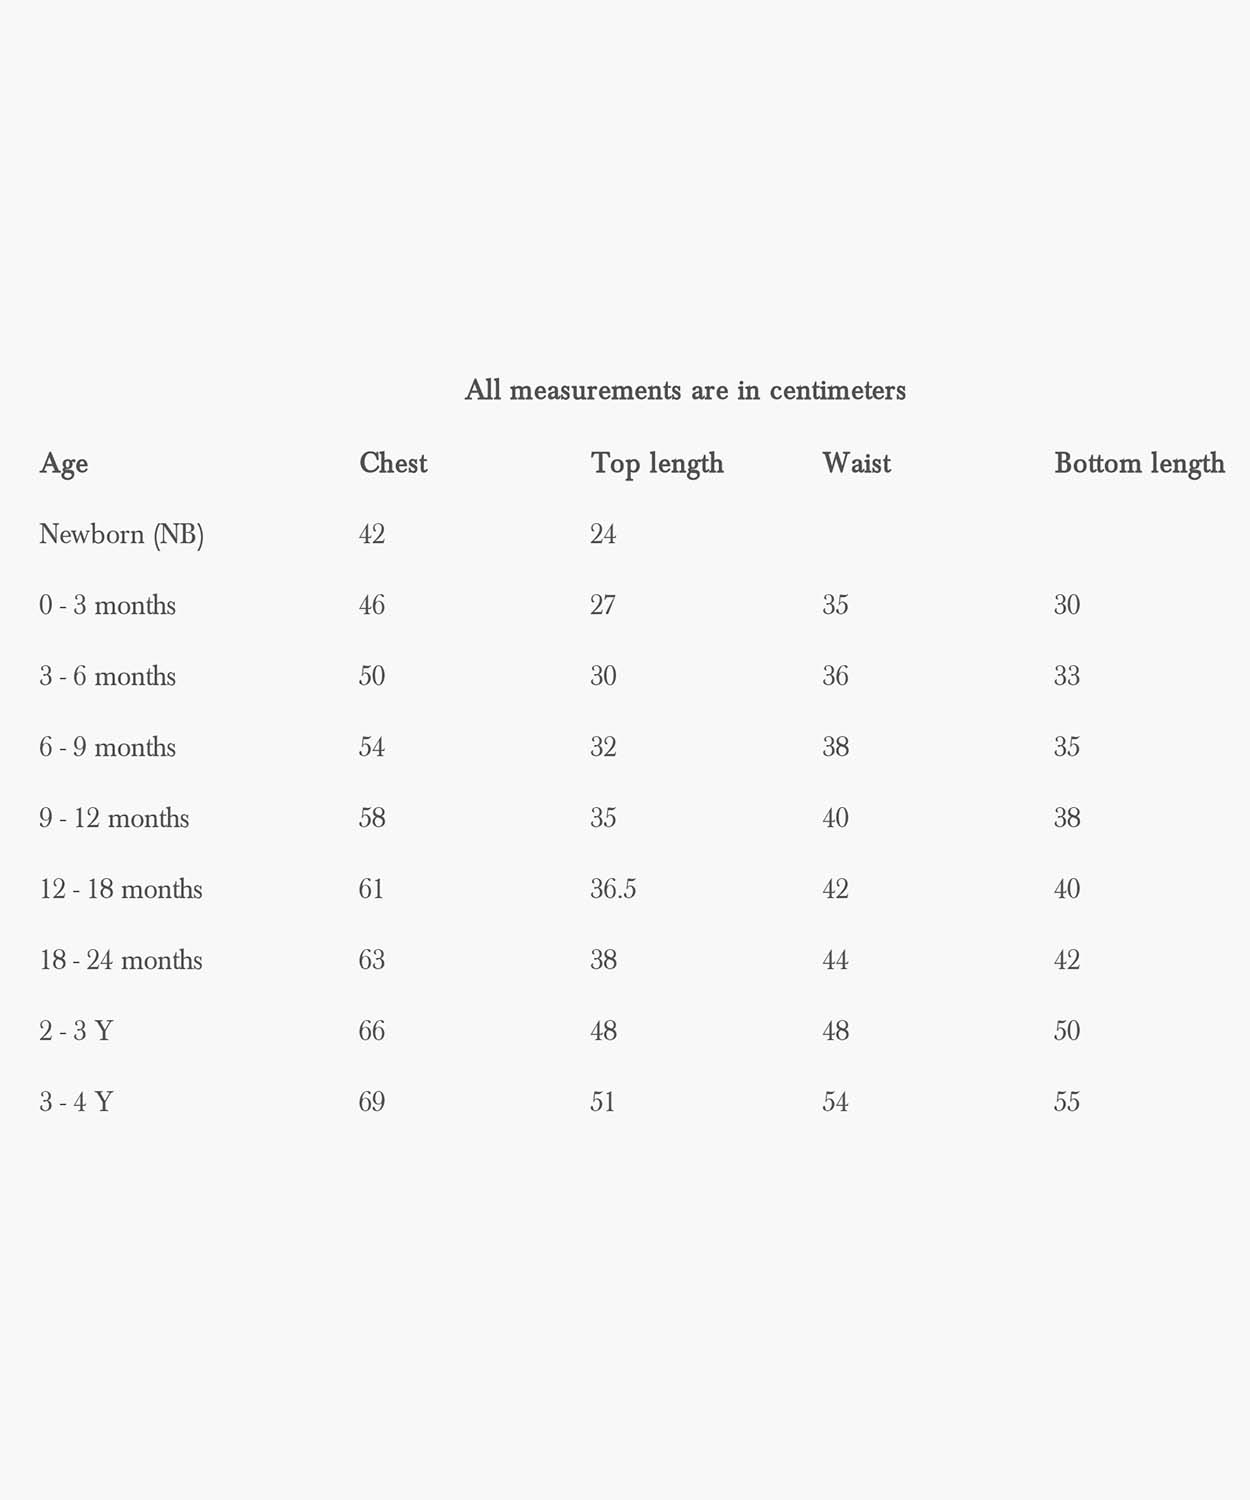Select the 12 - 18 months row label
Image resolution: width=1250 pixels, height=1500 pixels.
pos(121,889)
